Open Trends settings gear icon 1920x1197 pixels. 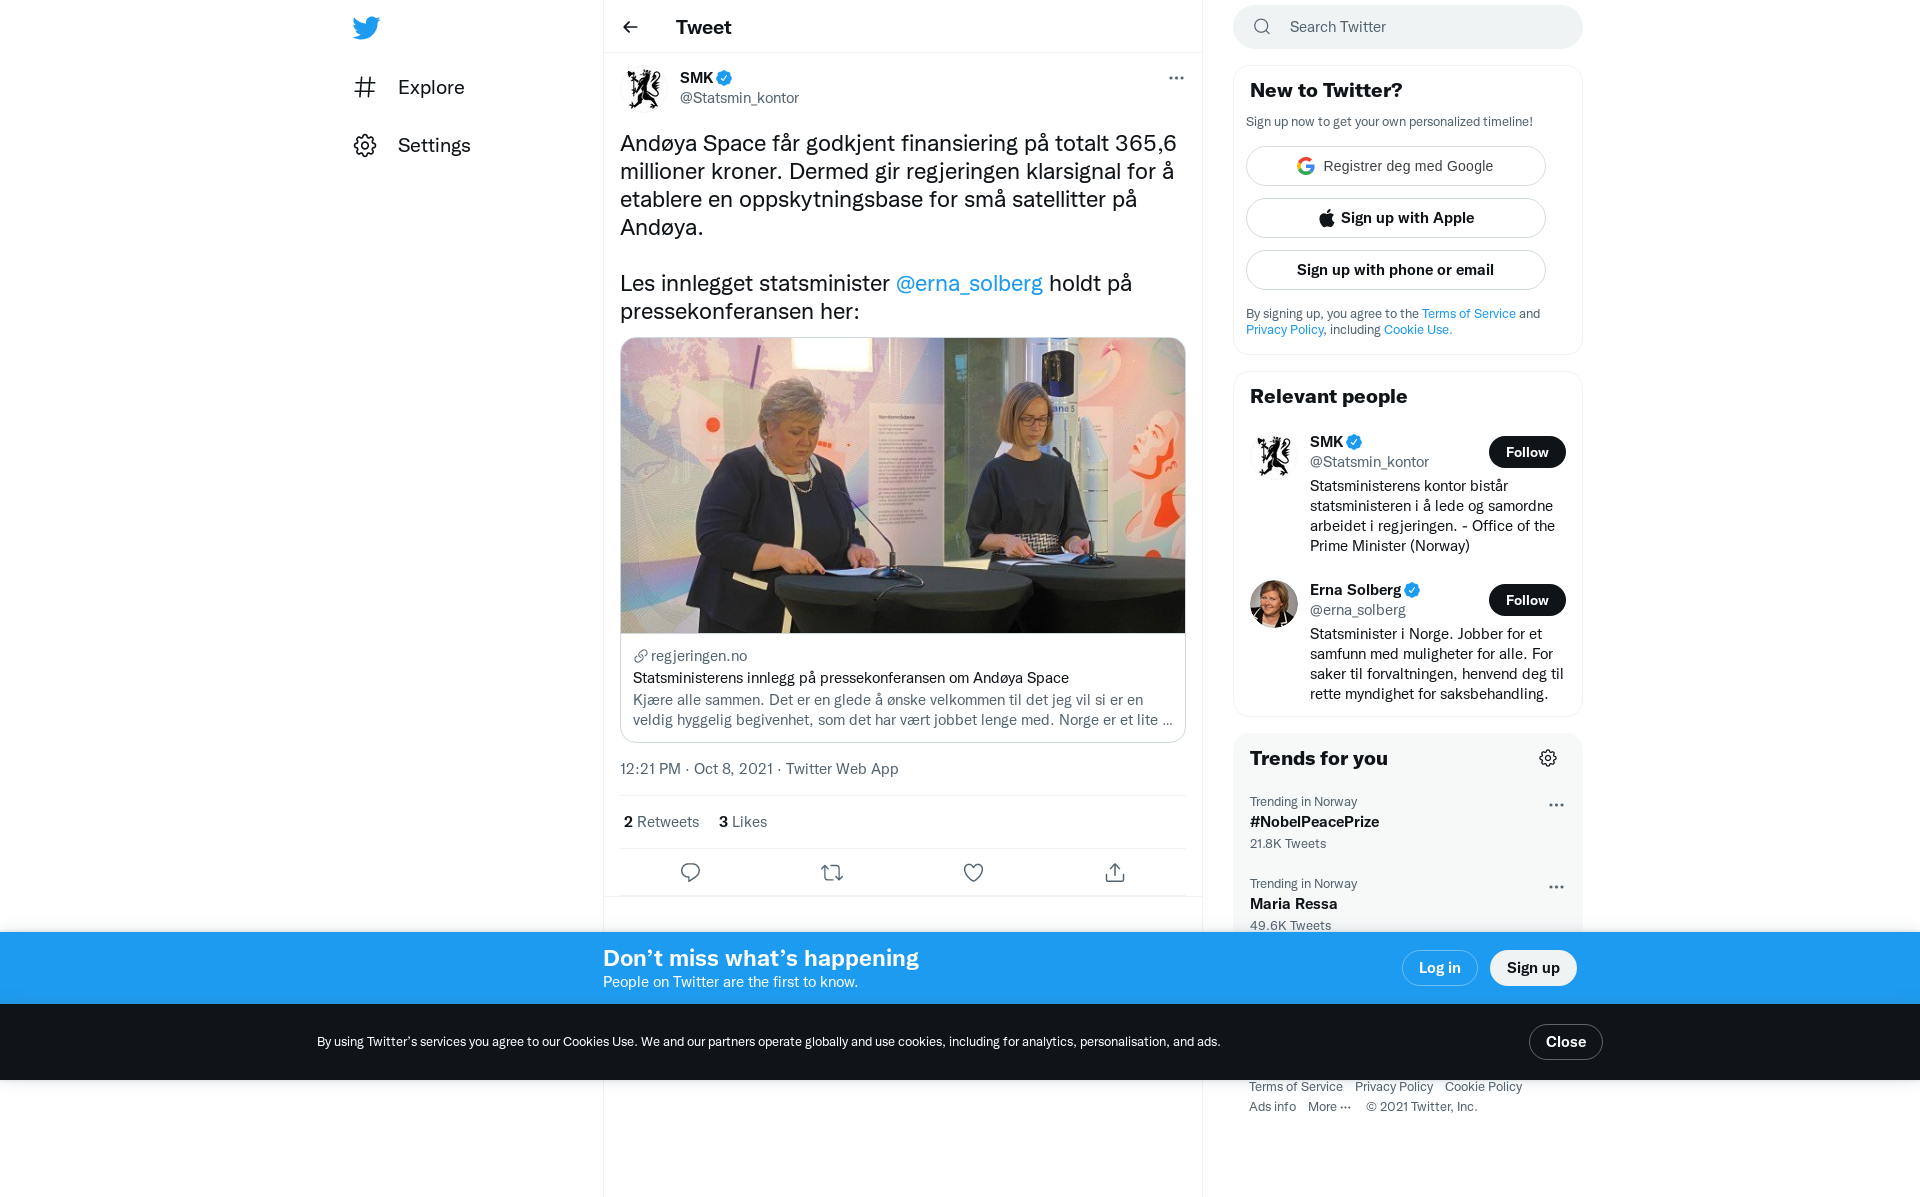pos(1548,758)
